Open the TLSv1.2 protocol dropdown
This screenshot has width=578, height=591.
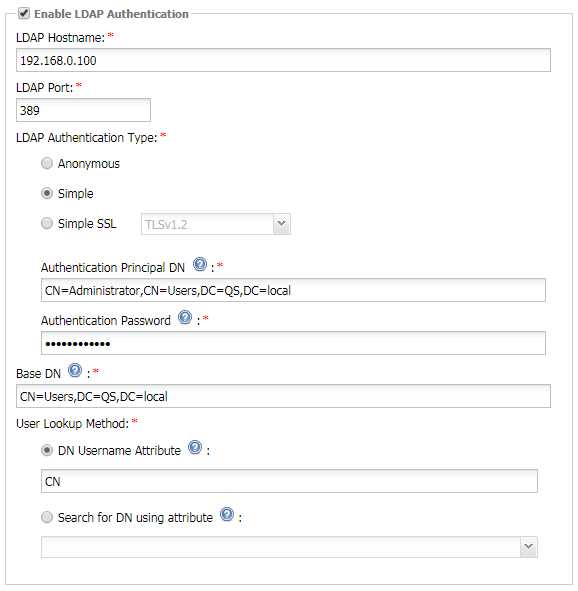coord(216,224)
